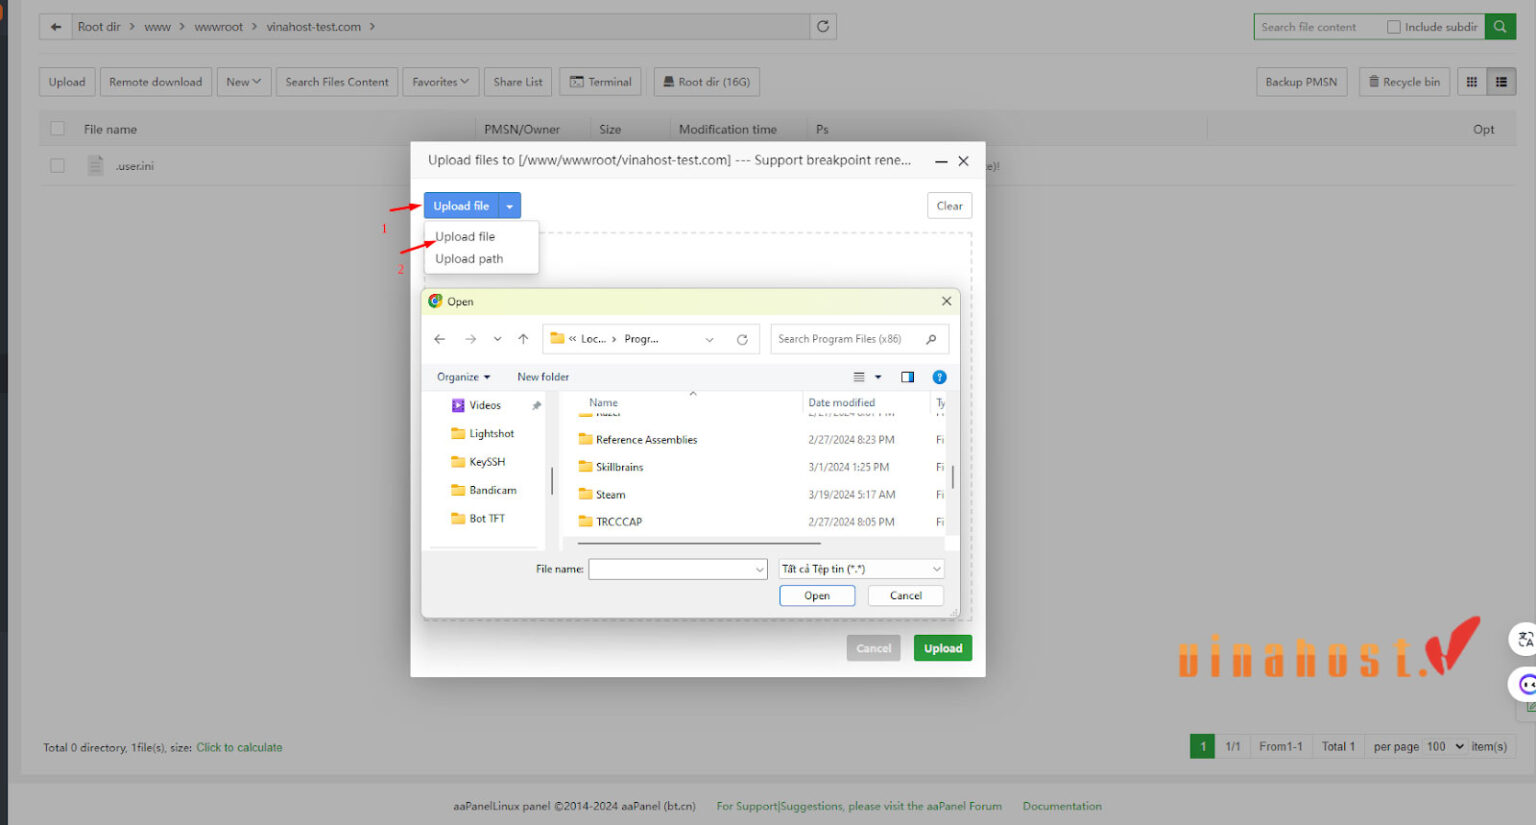Open the file type filter dropdown
1536x825 pixels.
click(861, 569)
